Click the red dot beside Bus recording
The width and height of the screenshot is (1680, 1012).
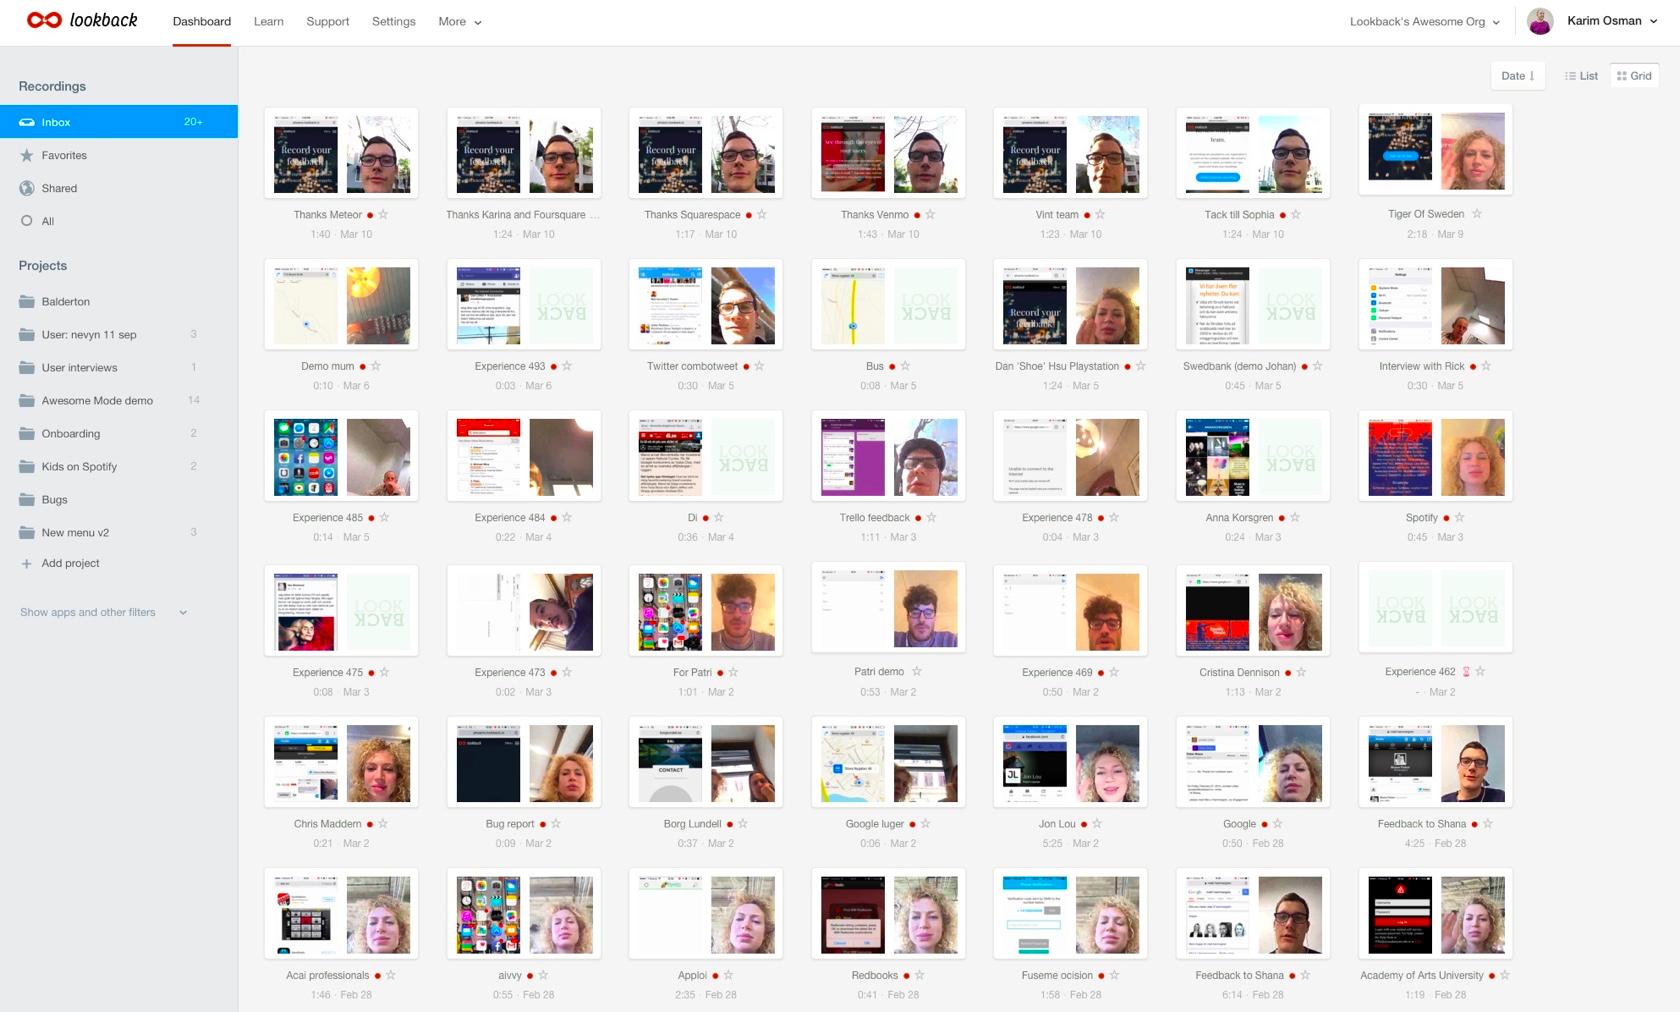(892, 367)
